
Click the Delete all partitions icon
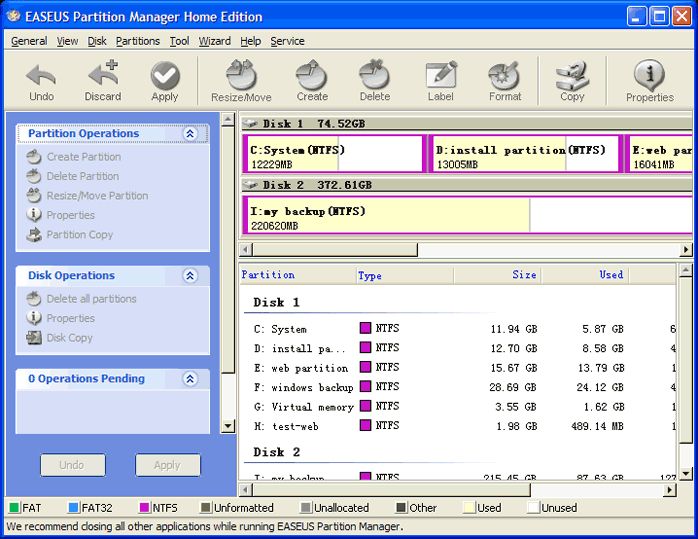(34, 299)
